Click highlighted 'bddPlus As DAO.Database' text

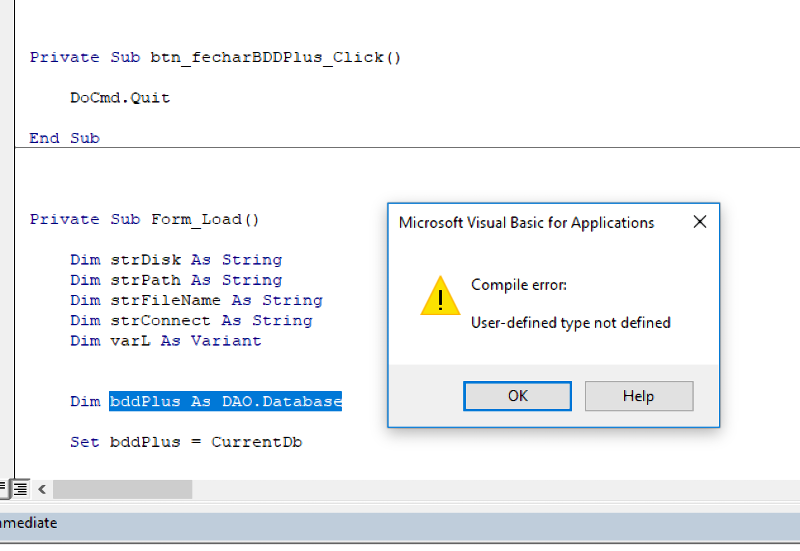[x=226, y=402]
